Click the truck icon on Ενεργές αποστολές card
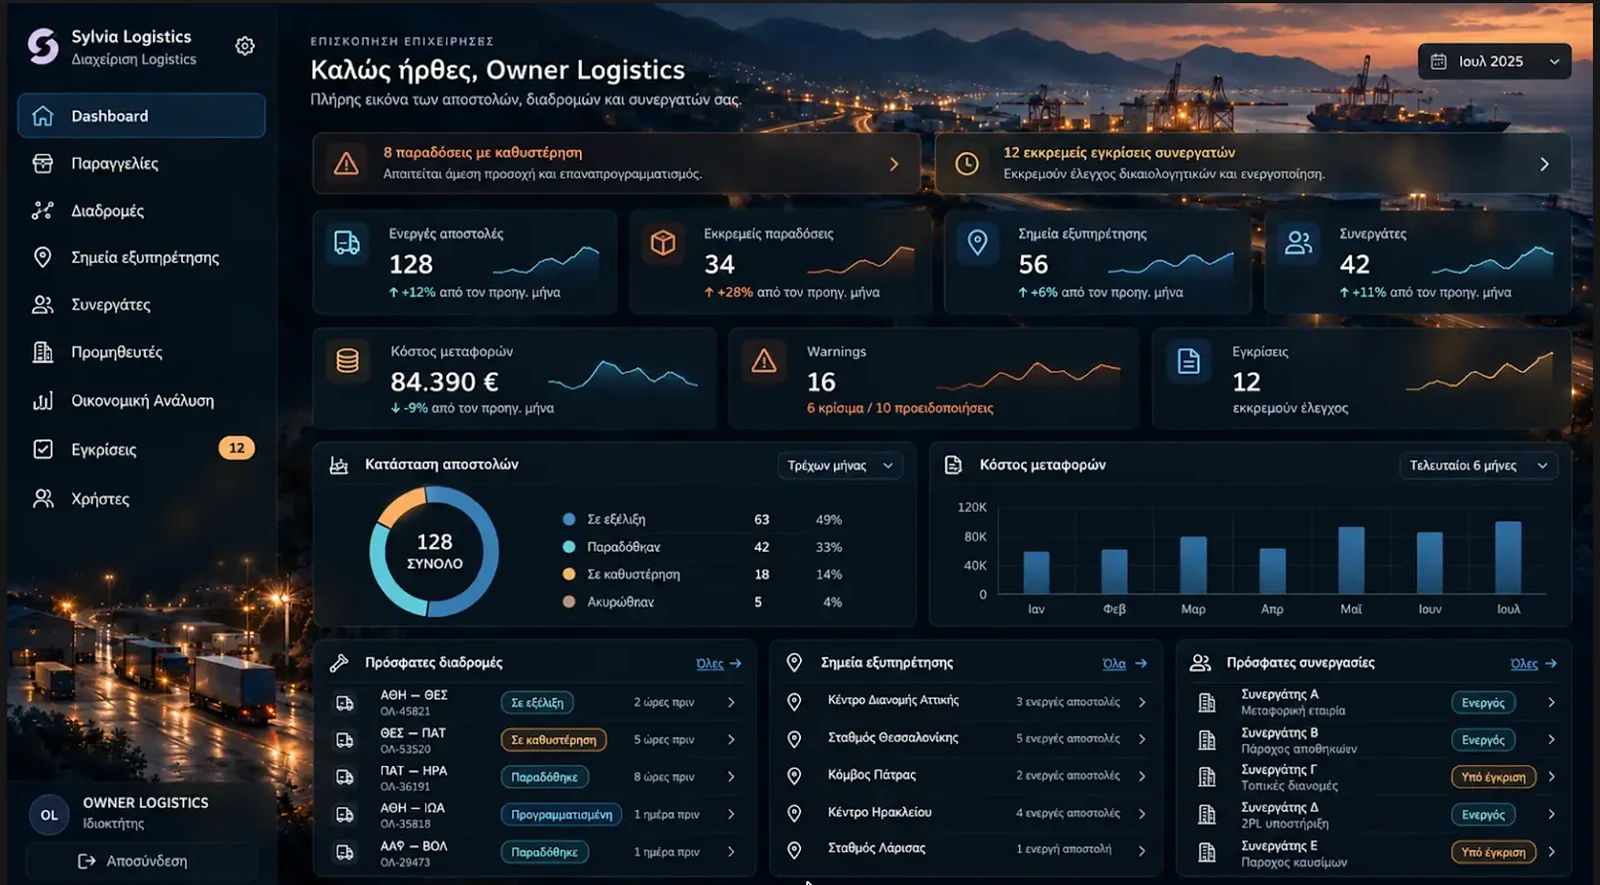Image resolution: width=1600 pixels, height=885 pixels. coord(347,243)
